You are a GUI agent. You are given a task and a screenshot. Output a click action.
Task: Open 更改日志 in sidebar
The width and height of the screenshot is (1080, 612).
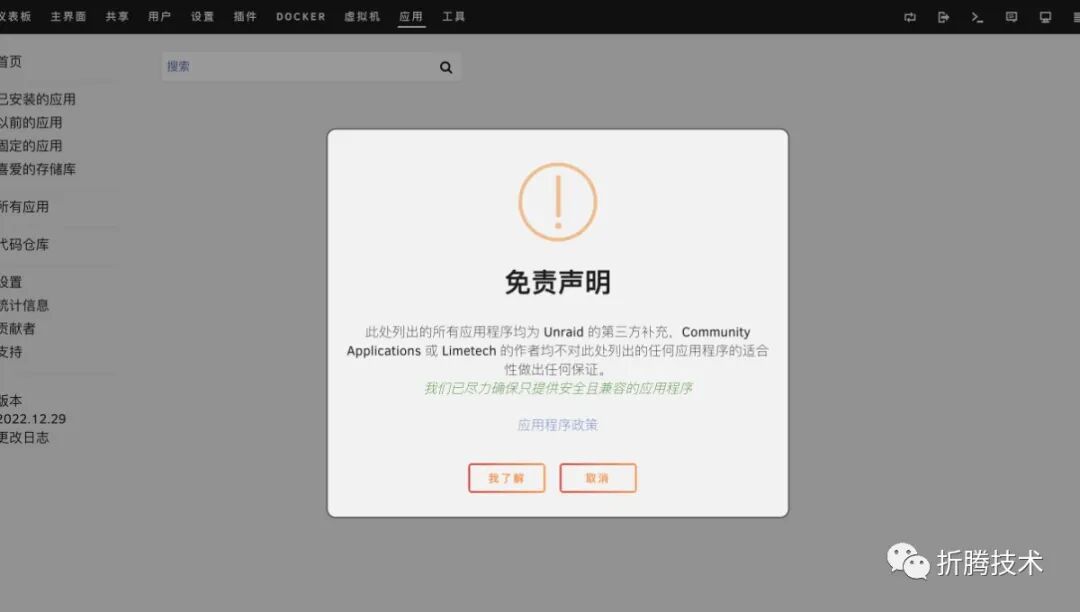coord(24,438)
